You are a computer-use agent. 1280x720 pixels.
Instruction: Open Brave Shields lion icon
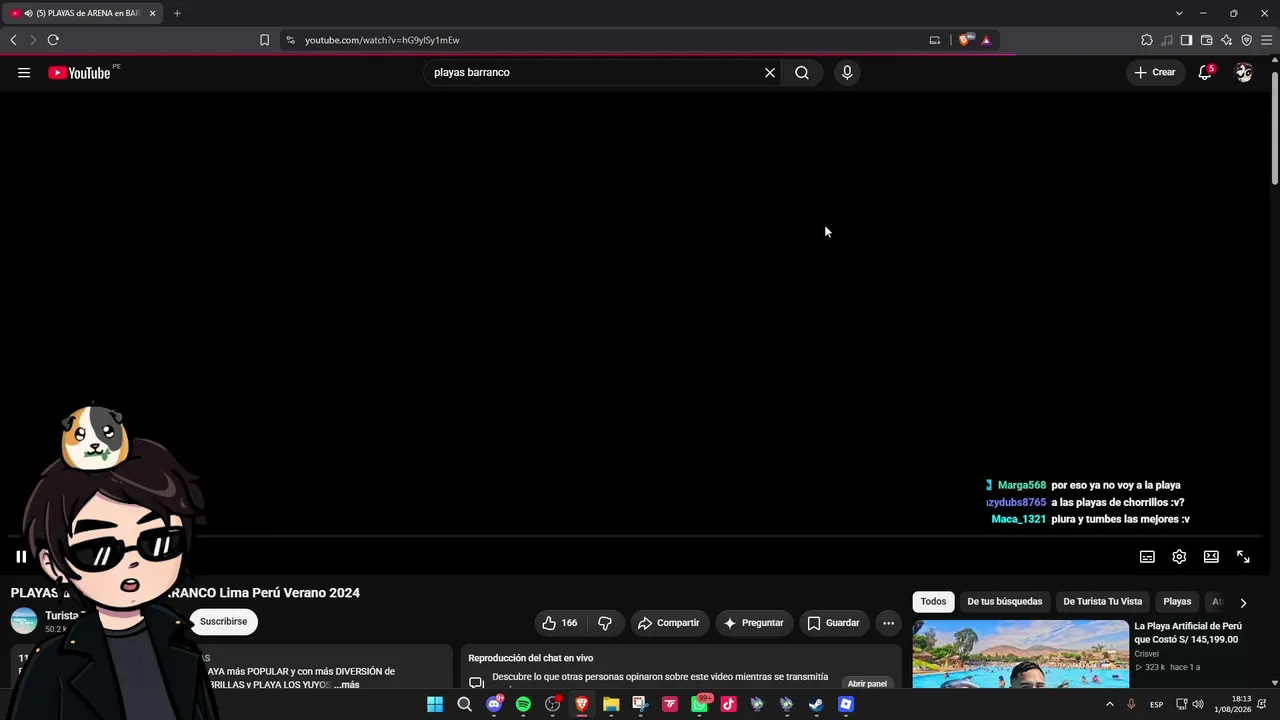click(964, 40)
